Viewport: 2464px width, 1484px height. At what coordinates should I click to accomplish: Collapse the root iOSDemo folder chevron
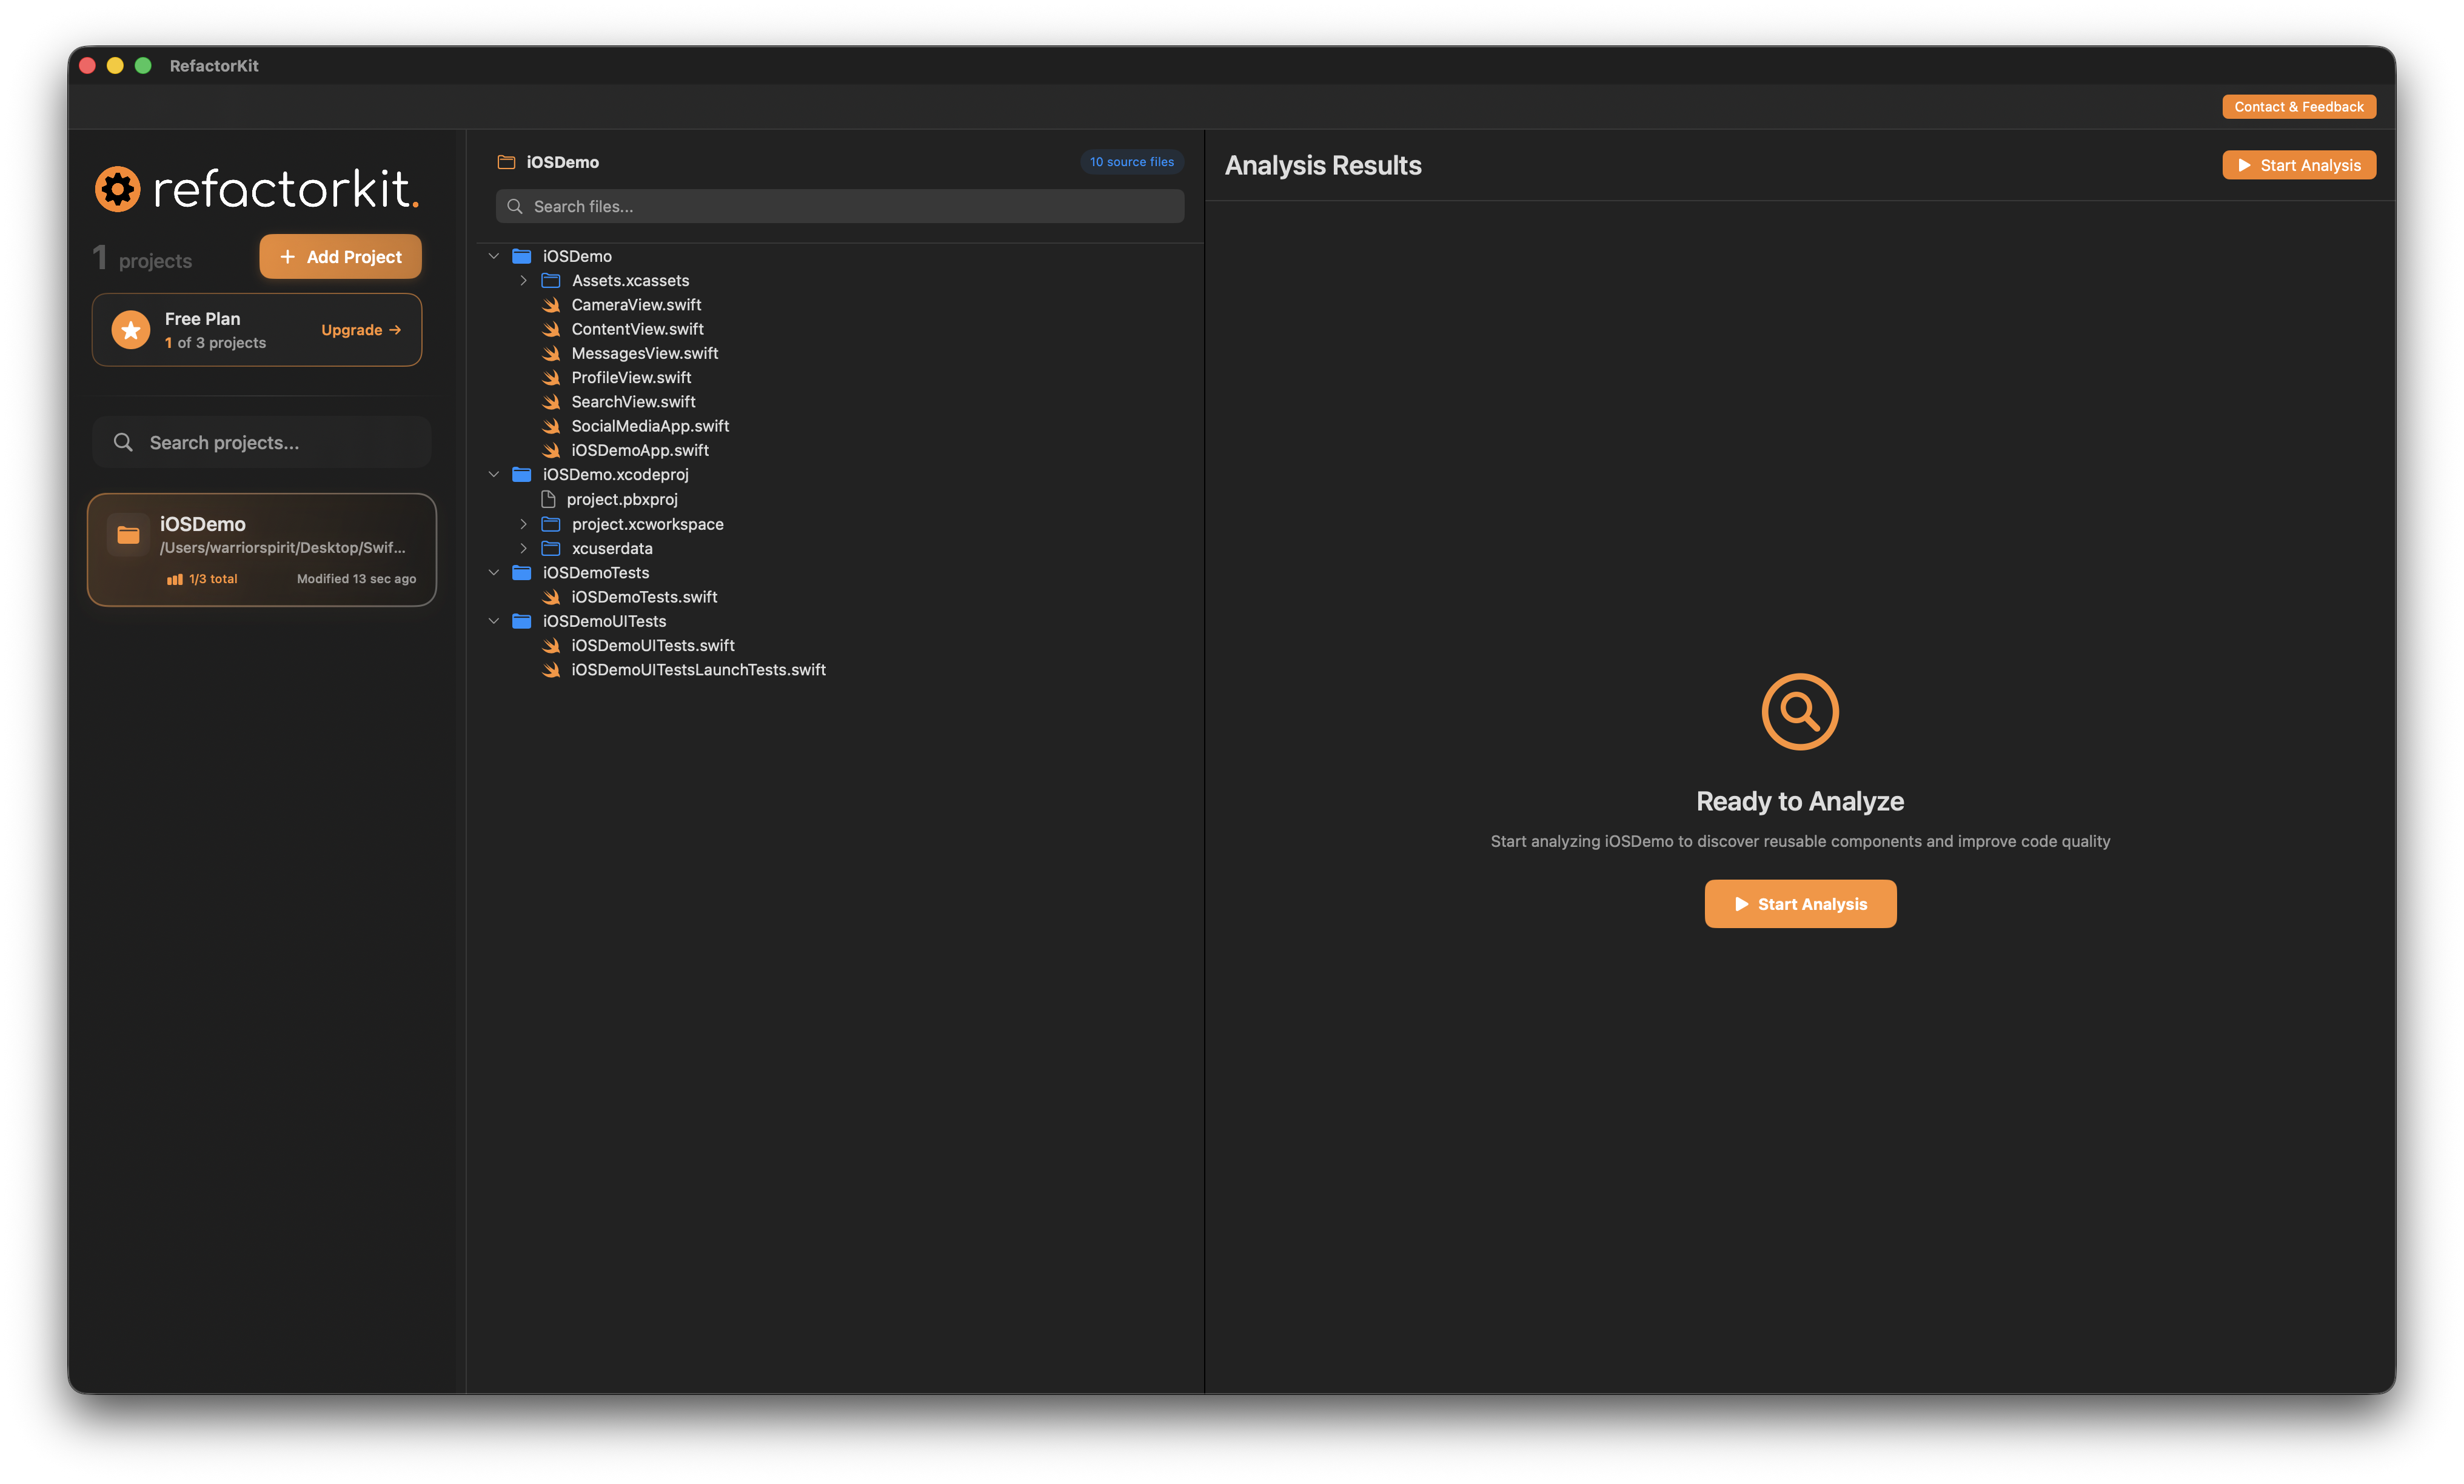(x=494, y=256)
